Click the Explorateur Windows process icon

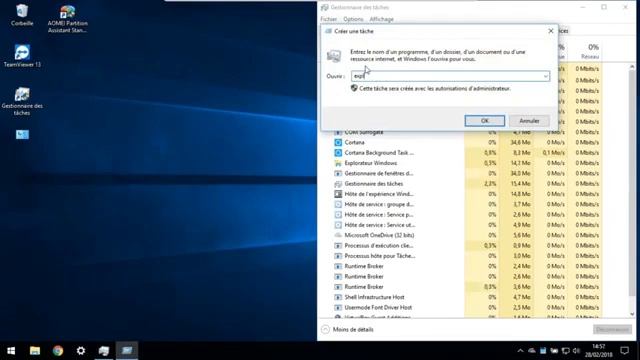(338, 163)
